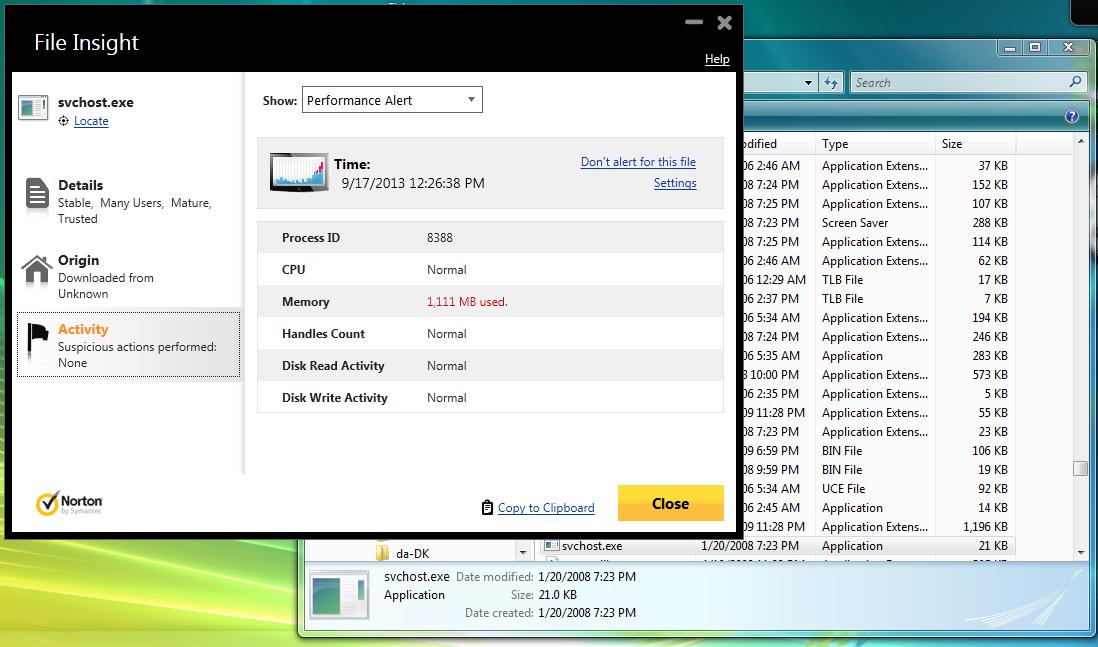1098x647 pixels.
Task: Sort Explorer files by the Size column
Action: [975, 144]
